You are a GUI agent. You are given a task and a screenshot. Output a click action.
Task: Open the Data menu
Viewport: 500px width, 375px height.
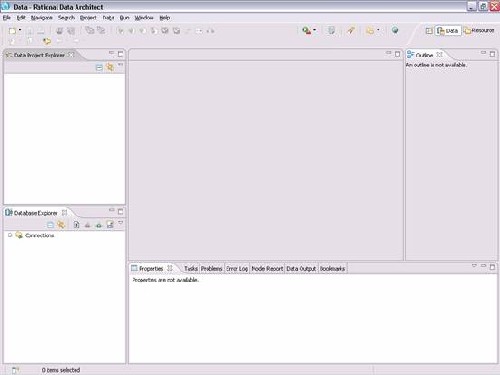[x=108, y=18]
